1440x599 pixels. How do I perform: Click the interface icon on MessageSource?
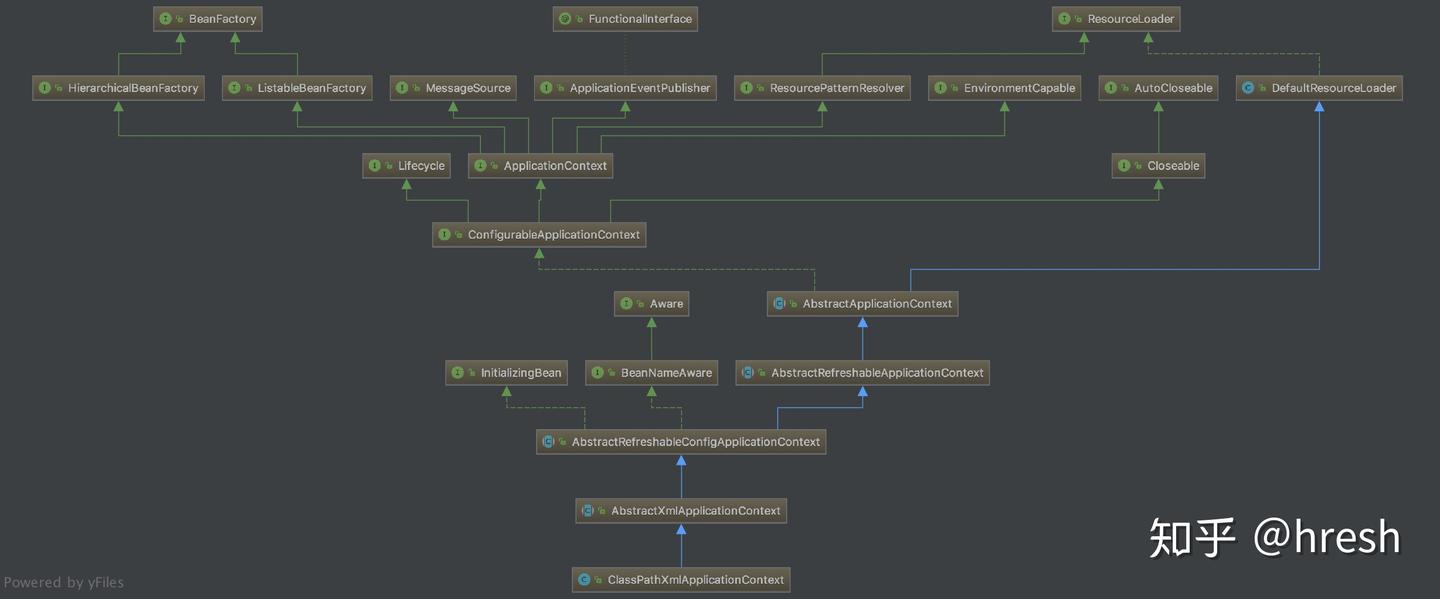pyautogui.click(x=403, y=88)
